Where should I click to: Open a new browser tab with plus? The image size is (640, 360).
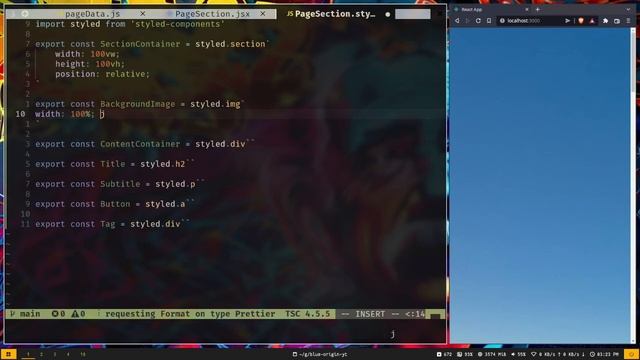pyautogui.click(x=538, y=9)
